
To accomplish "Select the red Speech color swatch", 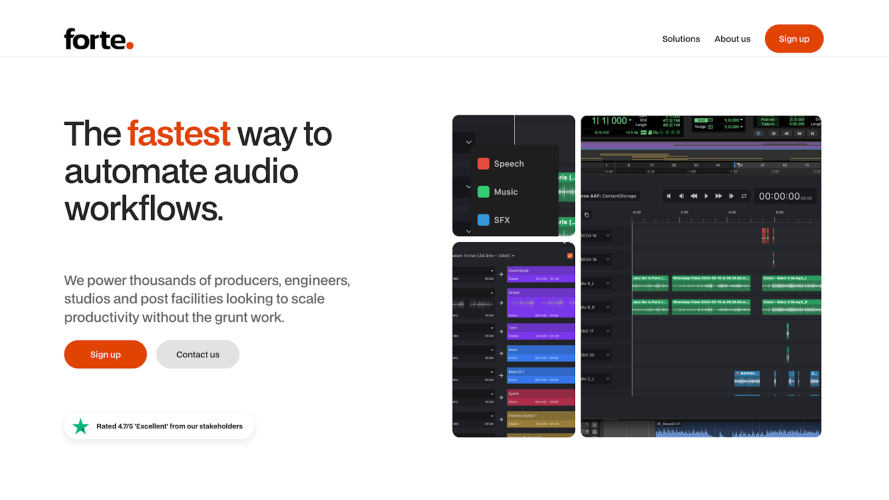I will [483, 164].
